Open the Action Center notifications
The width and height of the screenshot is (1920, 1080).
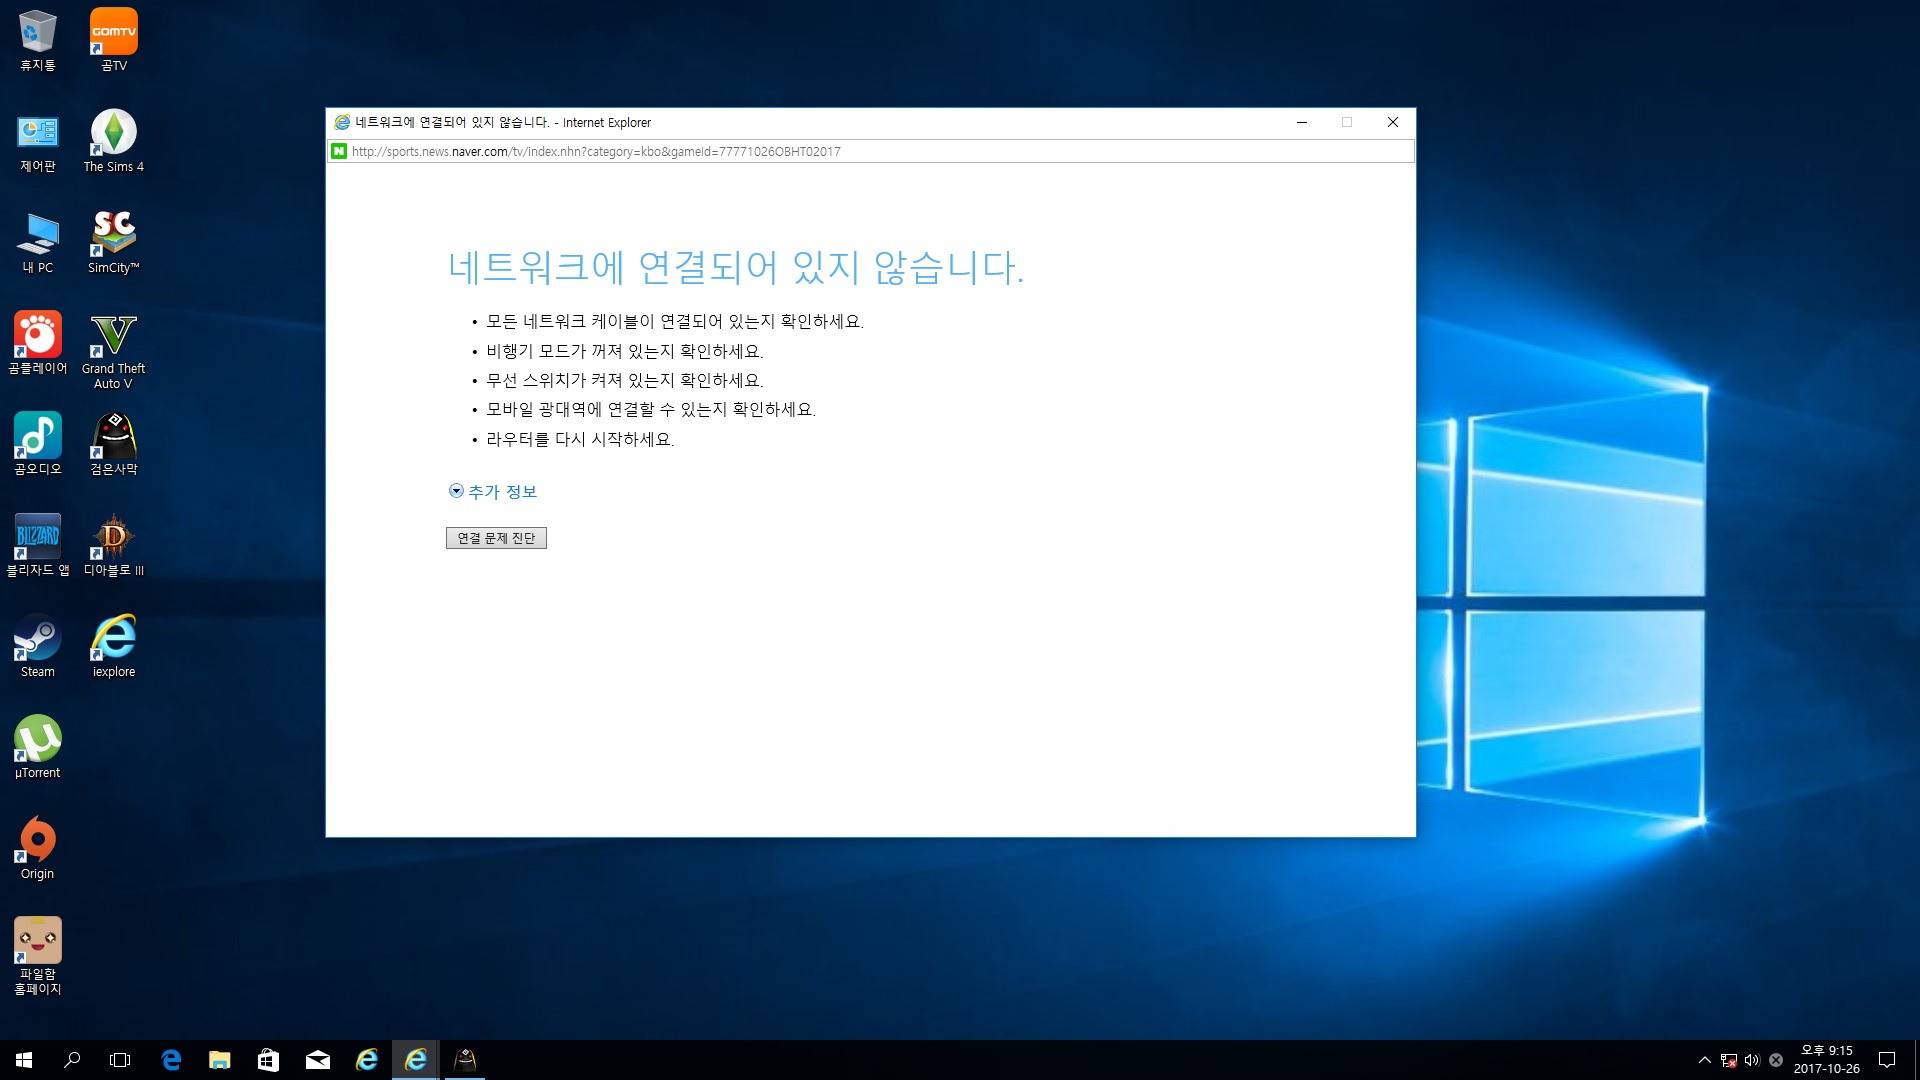(x=1887, y=1060)
